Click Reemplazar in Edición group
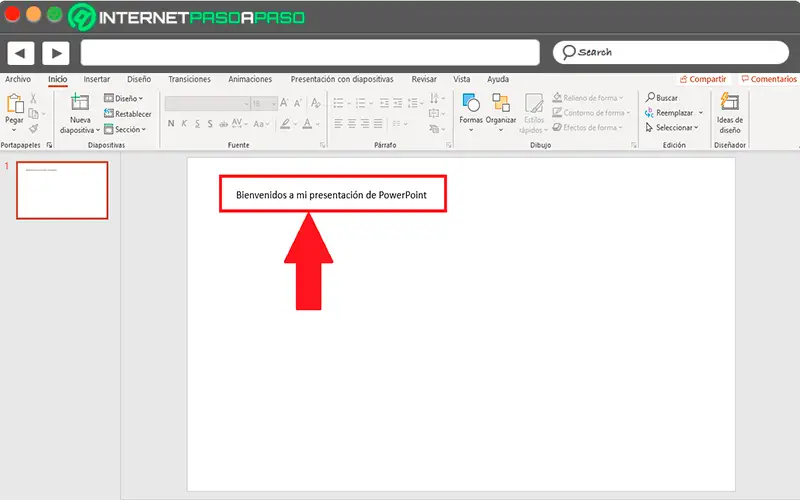The height and width of the screenshot is (500, 800). click(674, 113)
